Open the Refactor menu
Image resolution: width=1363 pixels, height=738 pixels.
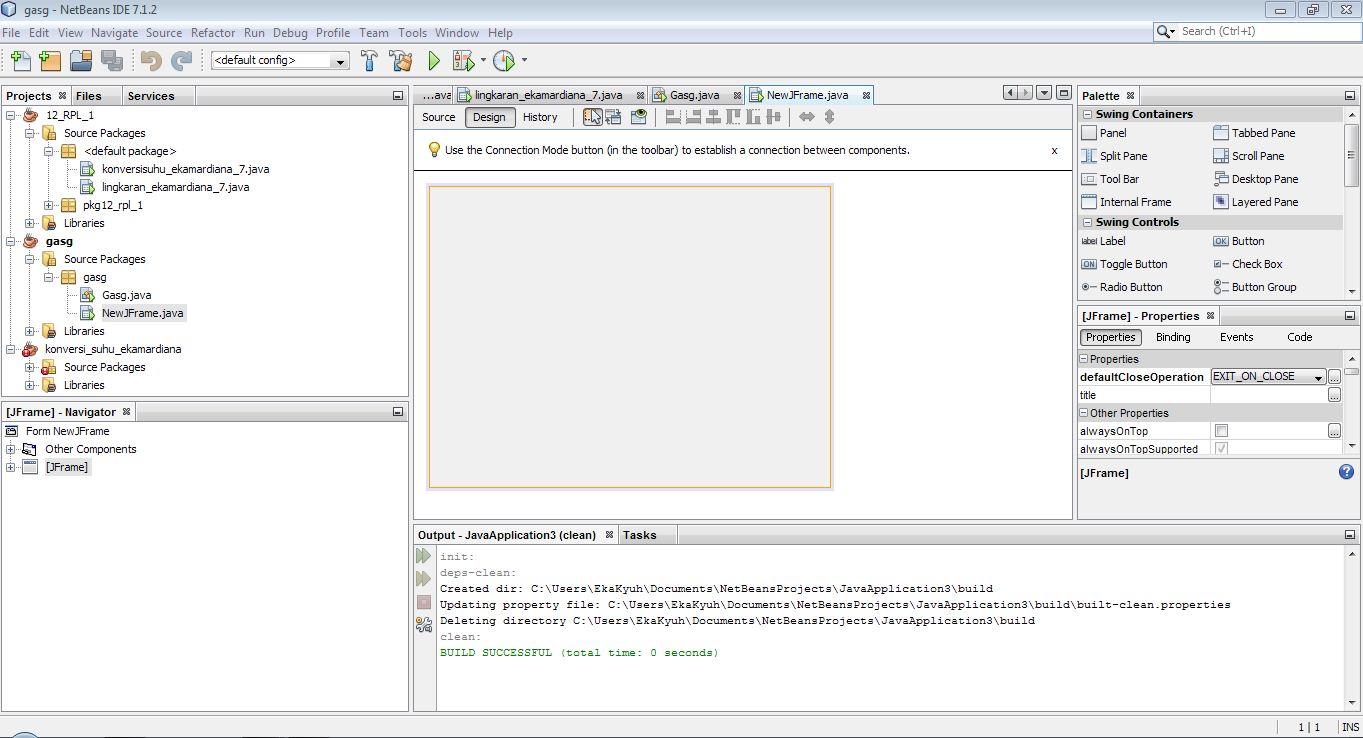click(x=213, y=32)
